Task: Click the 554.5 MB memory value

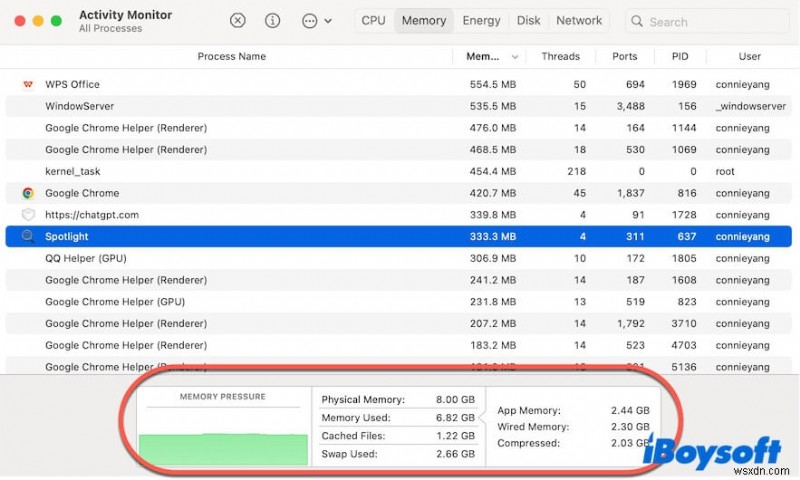Action: tap(492, 84)
